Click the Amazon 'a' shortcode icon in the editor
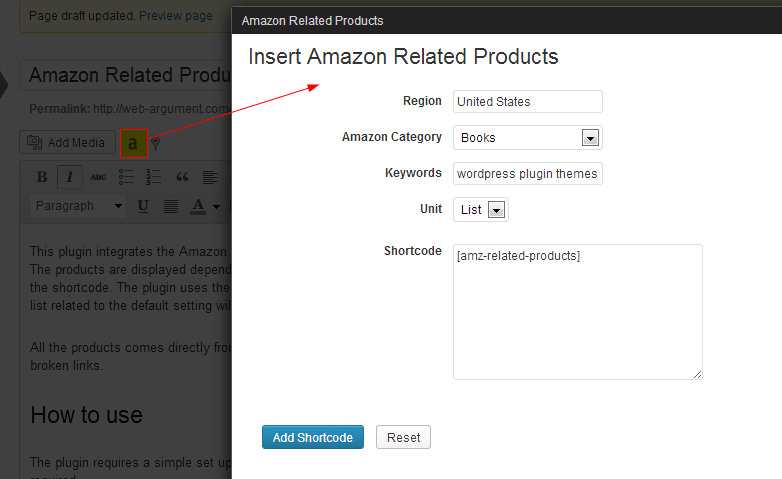The width and height of the screenshot is (782, 479). tap(134, 144)
